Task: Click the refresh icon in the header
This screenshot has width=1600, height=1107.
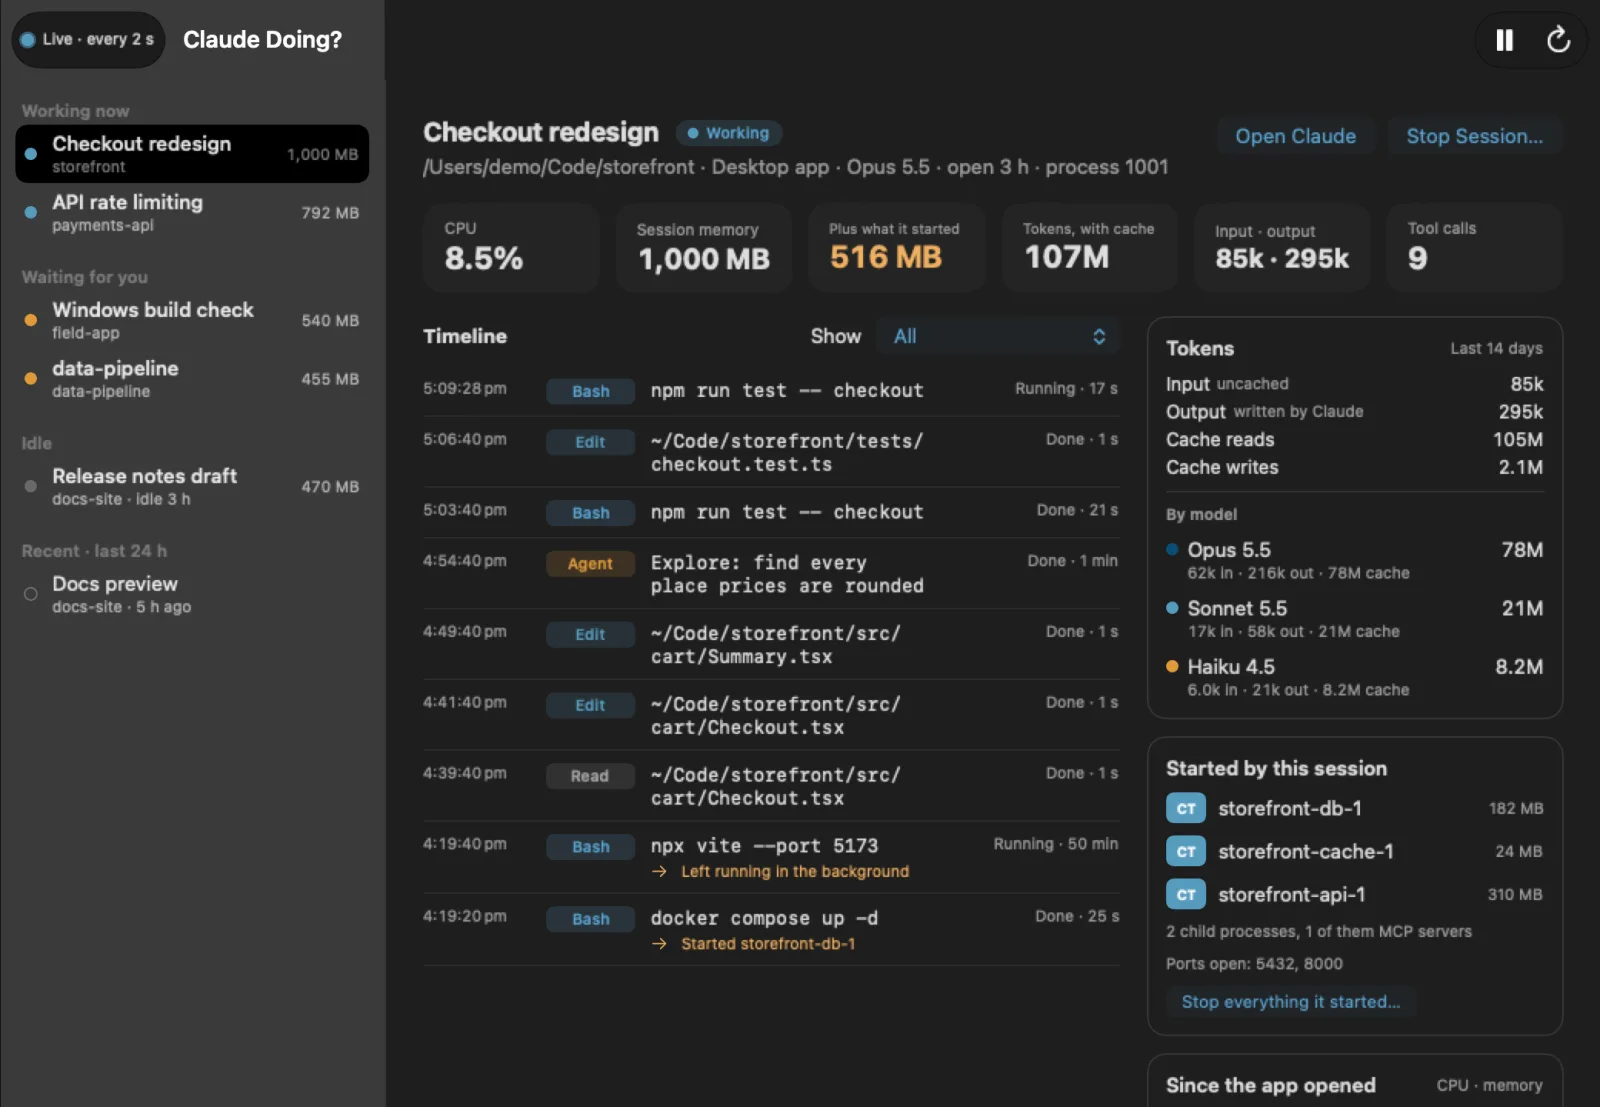Action: click(x=1558, y=40)
